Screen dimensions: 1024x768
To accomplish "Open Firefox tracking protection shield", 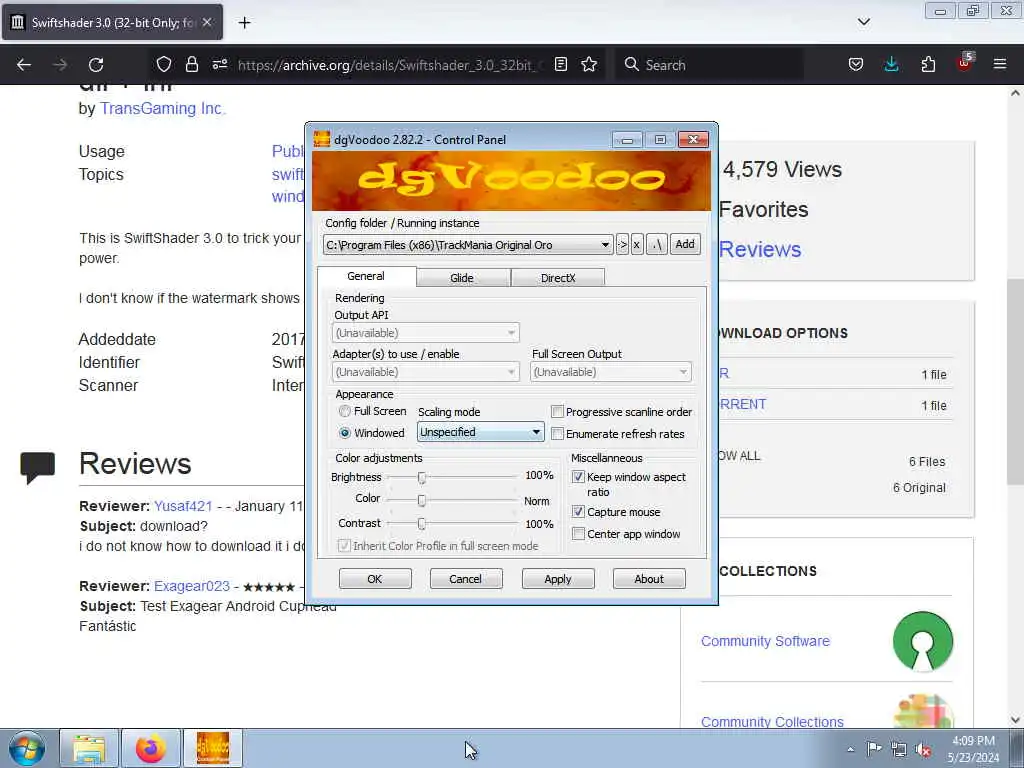I will 163,64.
